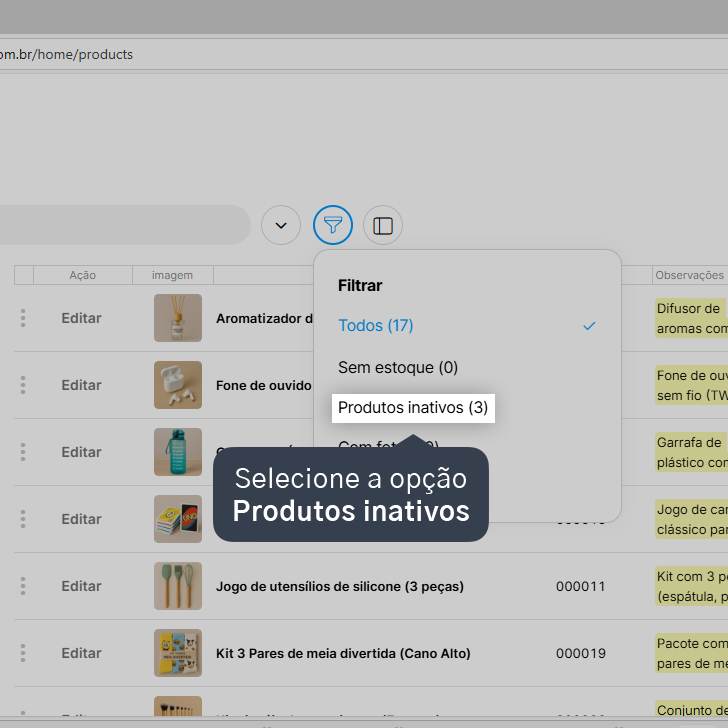The image size is (728, 728).
Task: Click Editar for Jogo de utensílios de silicone
Action: [82, 586]
